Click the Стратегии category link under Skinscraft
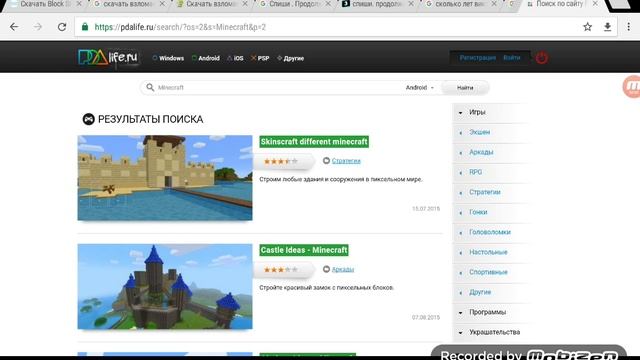Screen dimensions: 640x360 [346, 161]
